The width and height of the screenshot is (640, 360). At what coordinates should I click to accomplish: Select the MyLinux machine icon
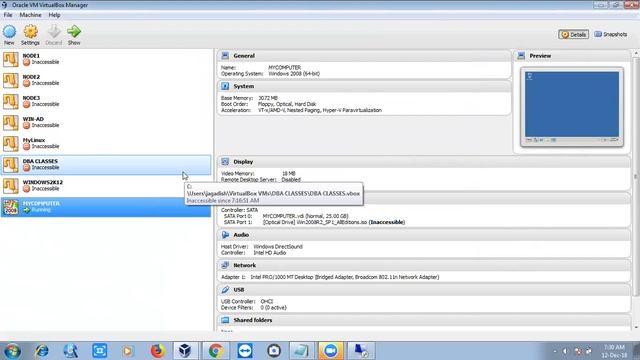tap(11, 144)
